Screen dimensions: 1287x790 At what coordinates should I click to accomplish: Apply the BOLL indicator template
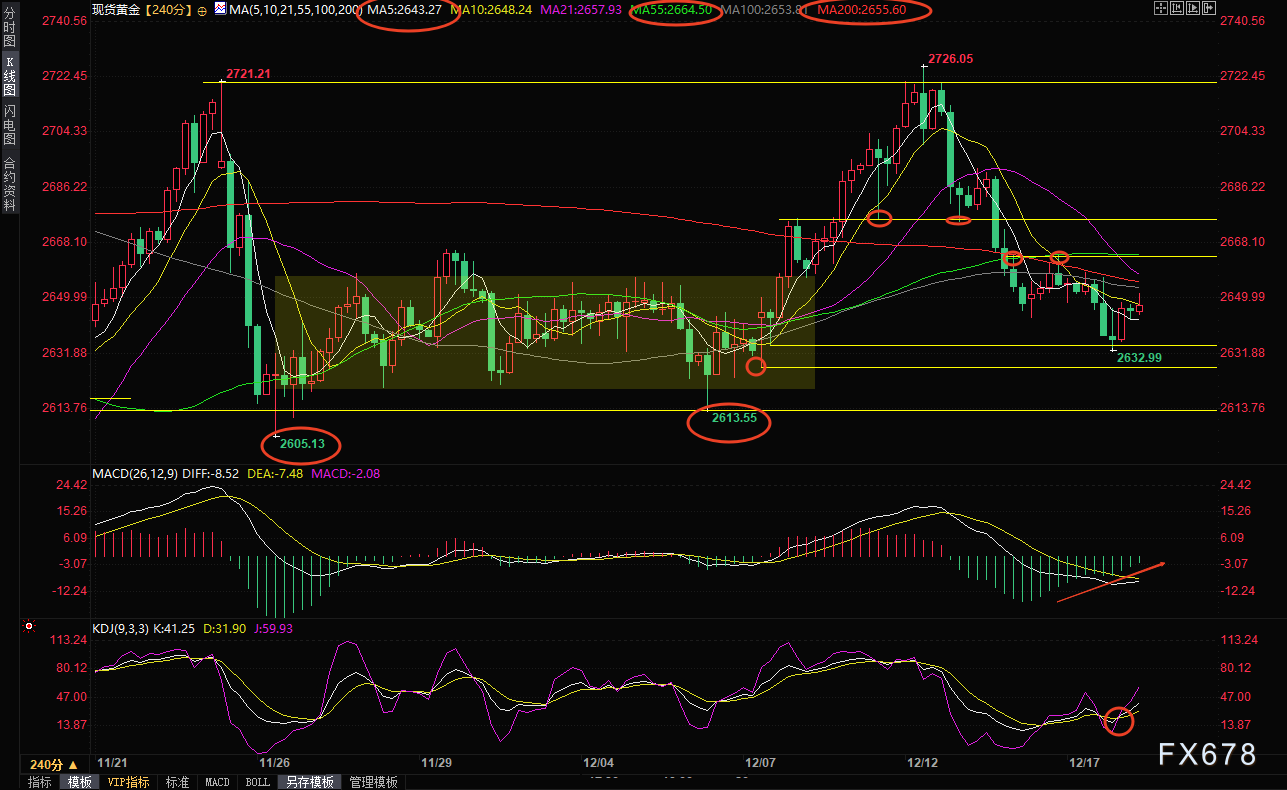[x=256, y=782]
